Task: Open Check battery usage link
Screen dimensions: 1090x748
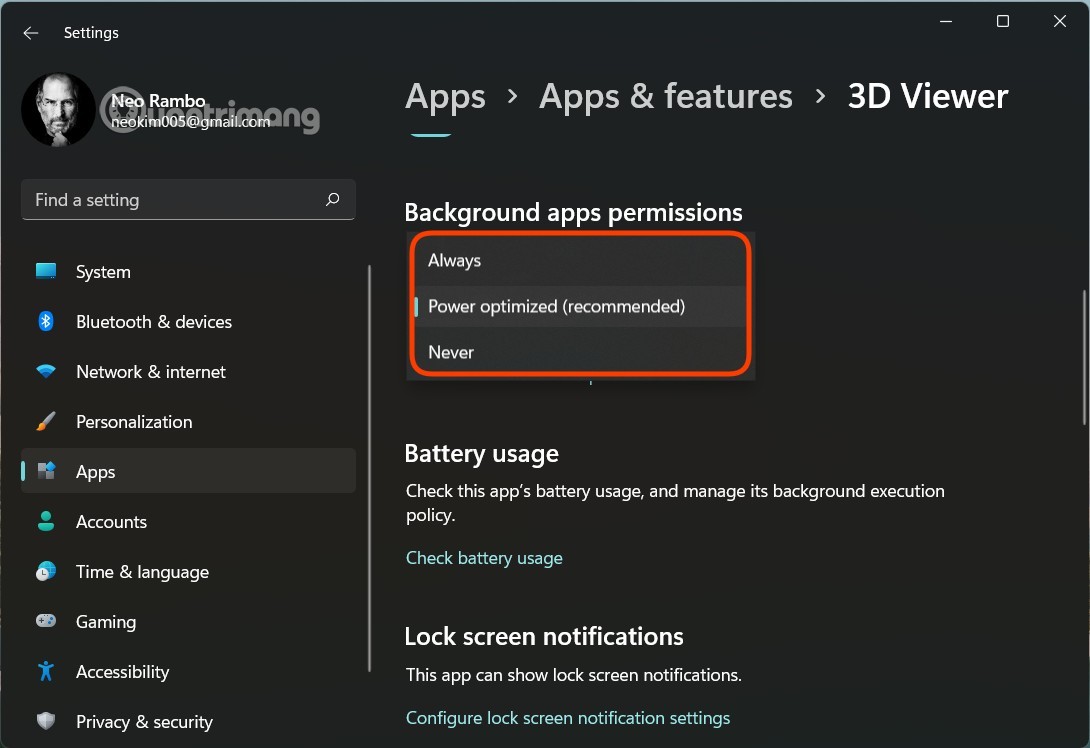Action: coord(484,558)
